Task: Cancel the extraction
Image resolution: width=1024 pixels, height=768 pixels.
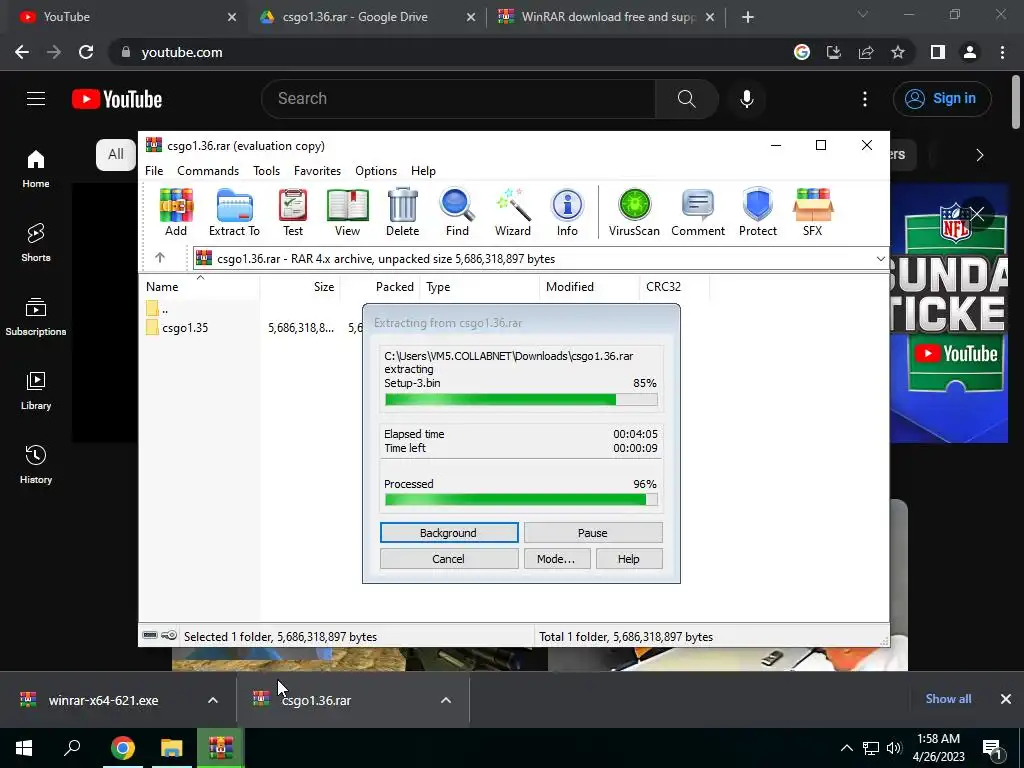Action: point(449,559)
